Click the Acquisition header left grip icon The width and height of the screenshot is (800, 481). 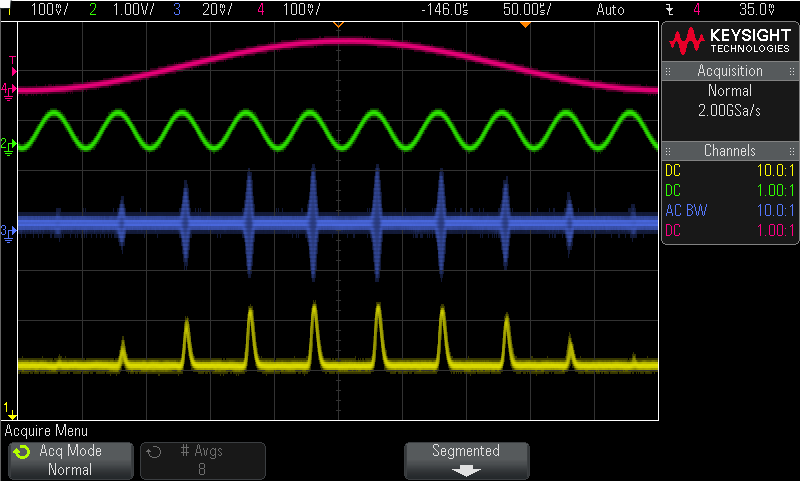668,71
